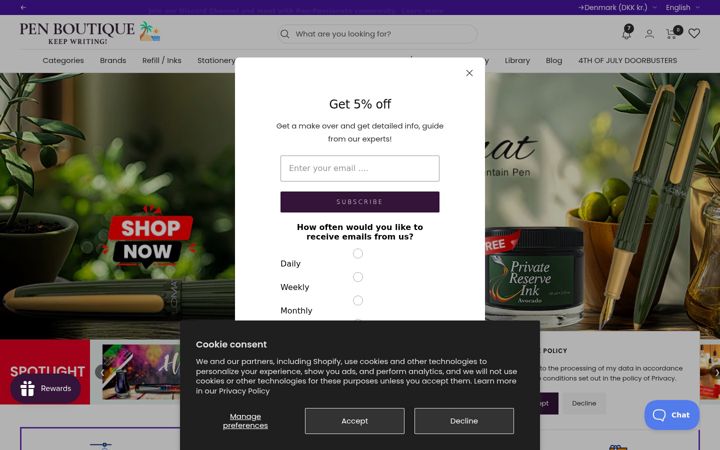Open the Categories menu
The image size is (720, 450).
tap(63, 61)
